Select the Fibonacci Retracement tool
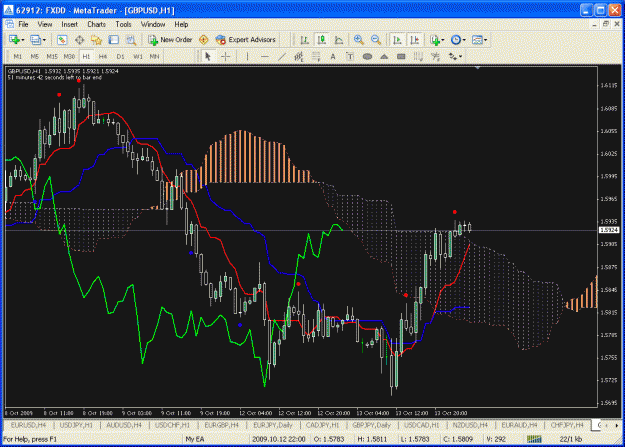Viewport: 625px width, 447px height. coord(316,57)
